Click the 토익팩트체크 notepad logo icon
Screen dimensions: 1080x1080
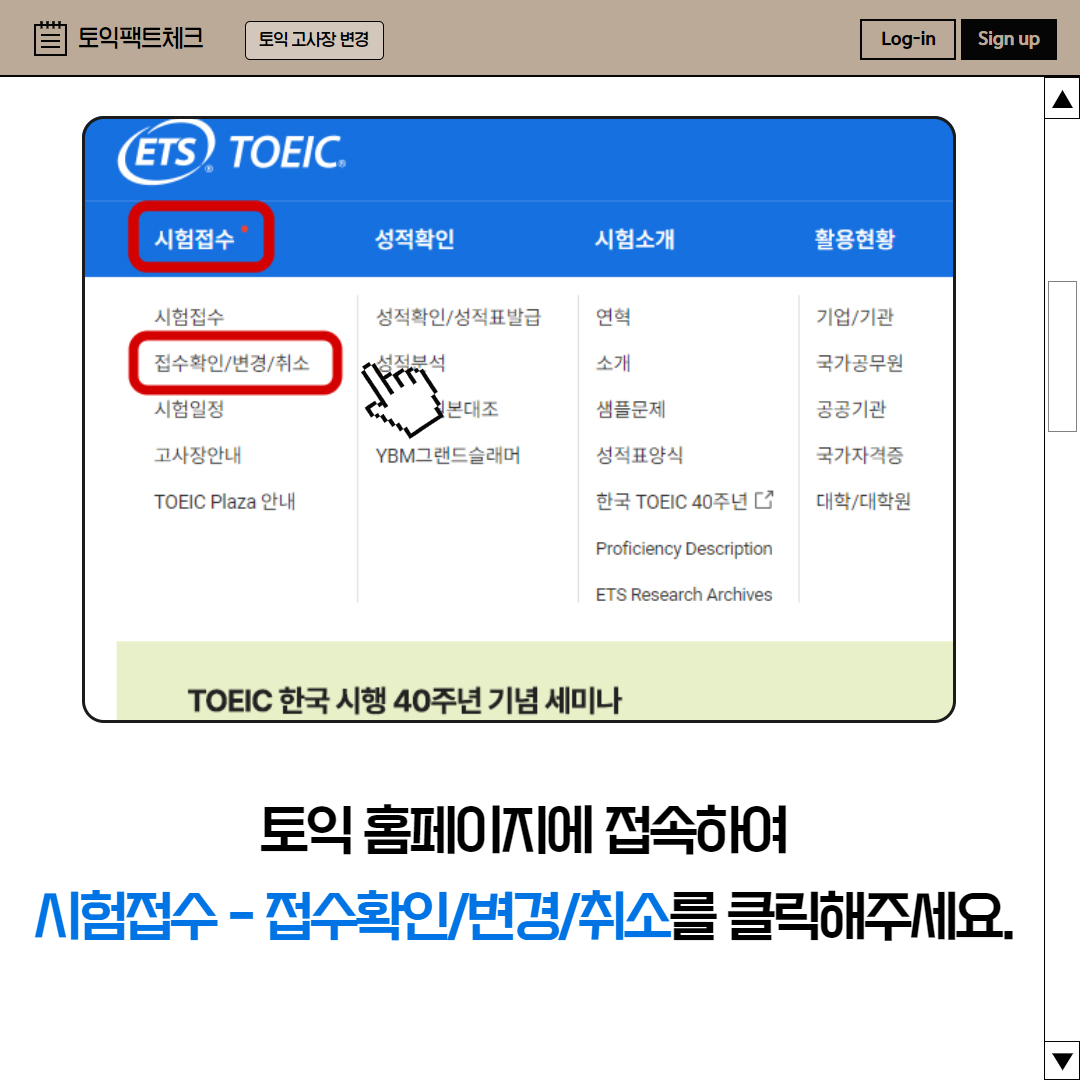coord(50,39)
